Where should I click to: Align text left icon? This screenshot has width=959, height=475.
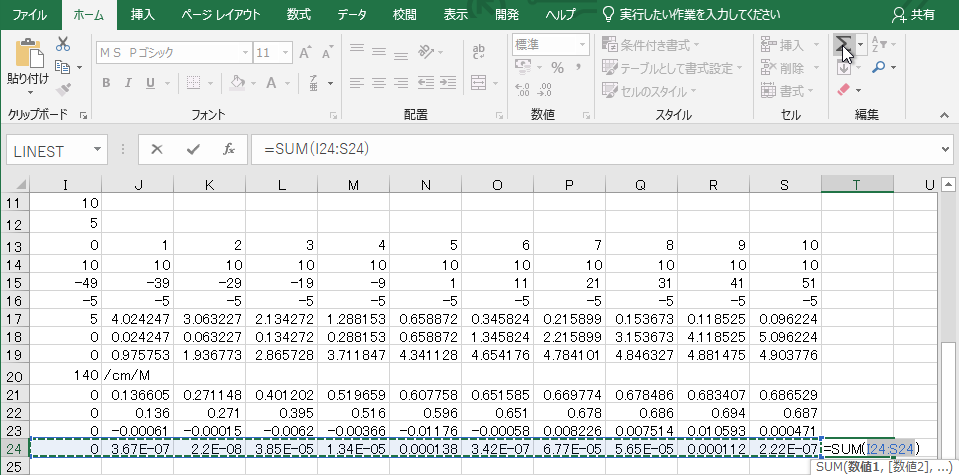[357, 83]
